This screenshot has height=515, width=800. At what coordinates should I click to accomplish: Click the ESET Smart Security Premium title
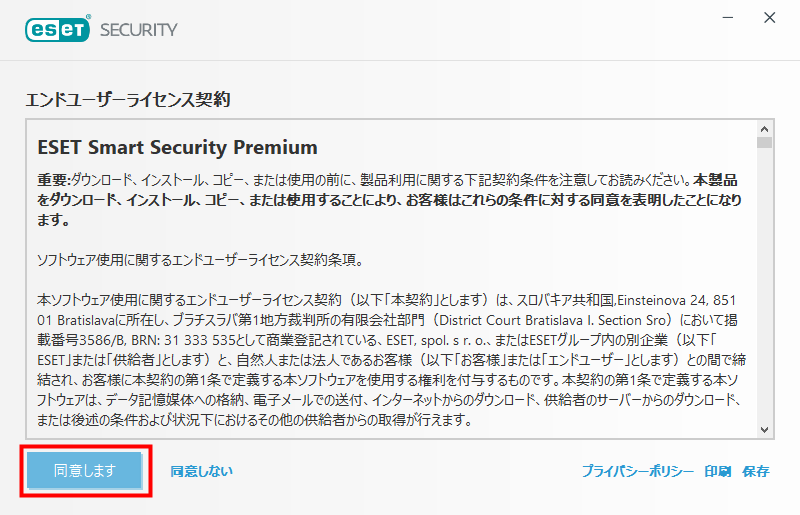[178, 148]
